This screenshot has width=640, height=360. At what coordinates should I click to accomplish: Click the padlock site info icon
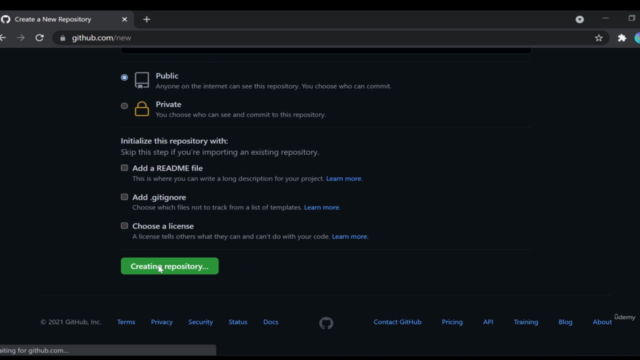pyautogui.click(x=62, y=38)
